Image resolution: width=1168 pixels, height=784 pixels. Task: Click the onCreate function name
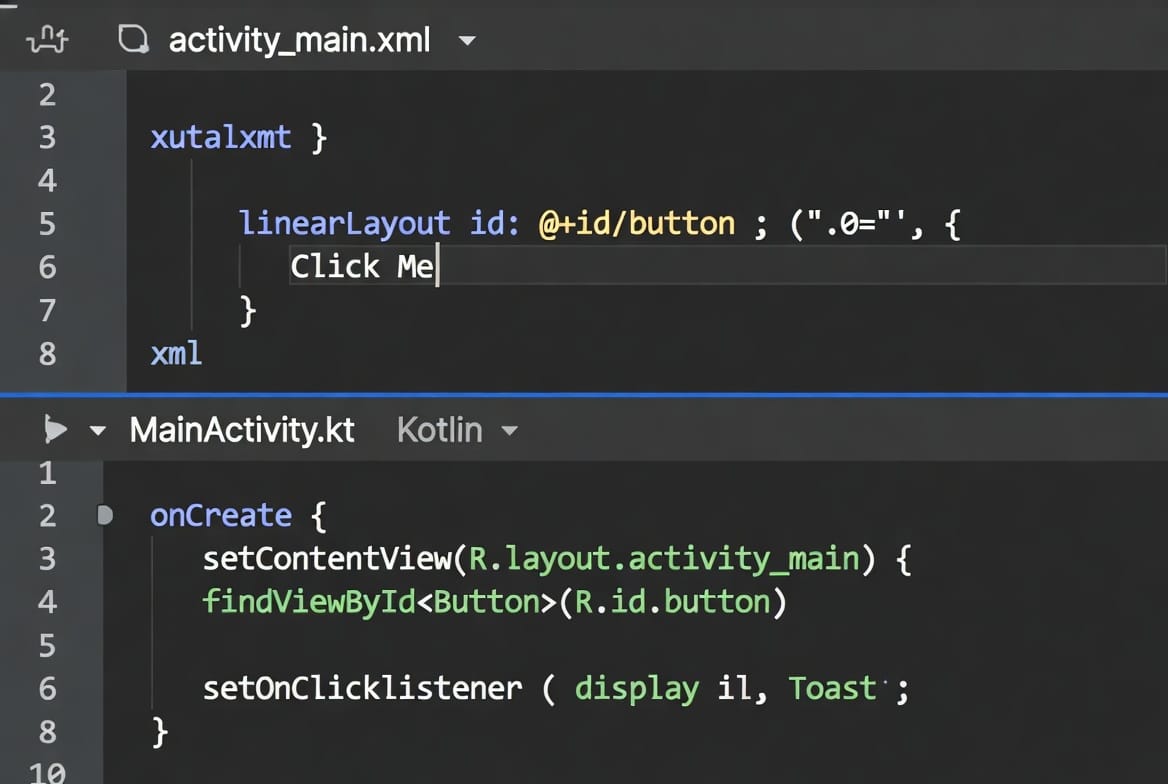click(220, 516)
